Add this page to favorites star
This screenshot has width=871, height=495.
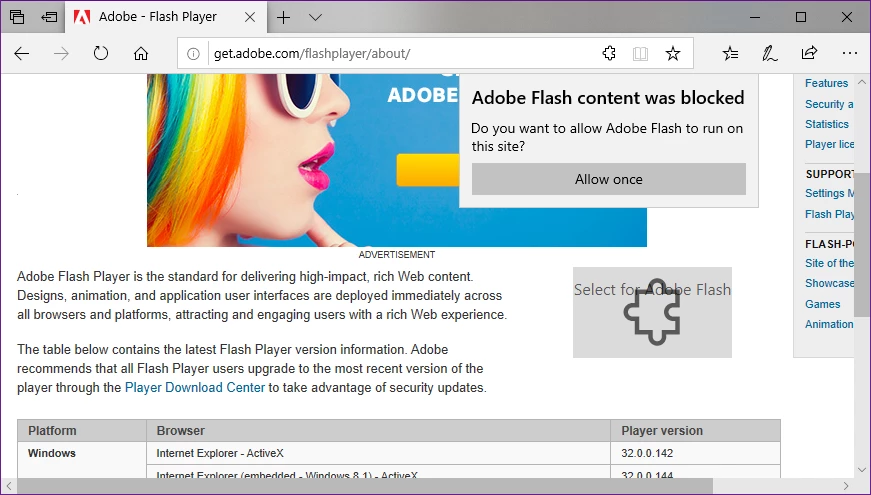click(673, 53)
